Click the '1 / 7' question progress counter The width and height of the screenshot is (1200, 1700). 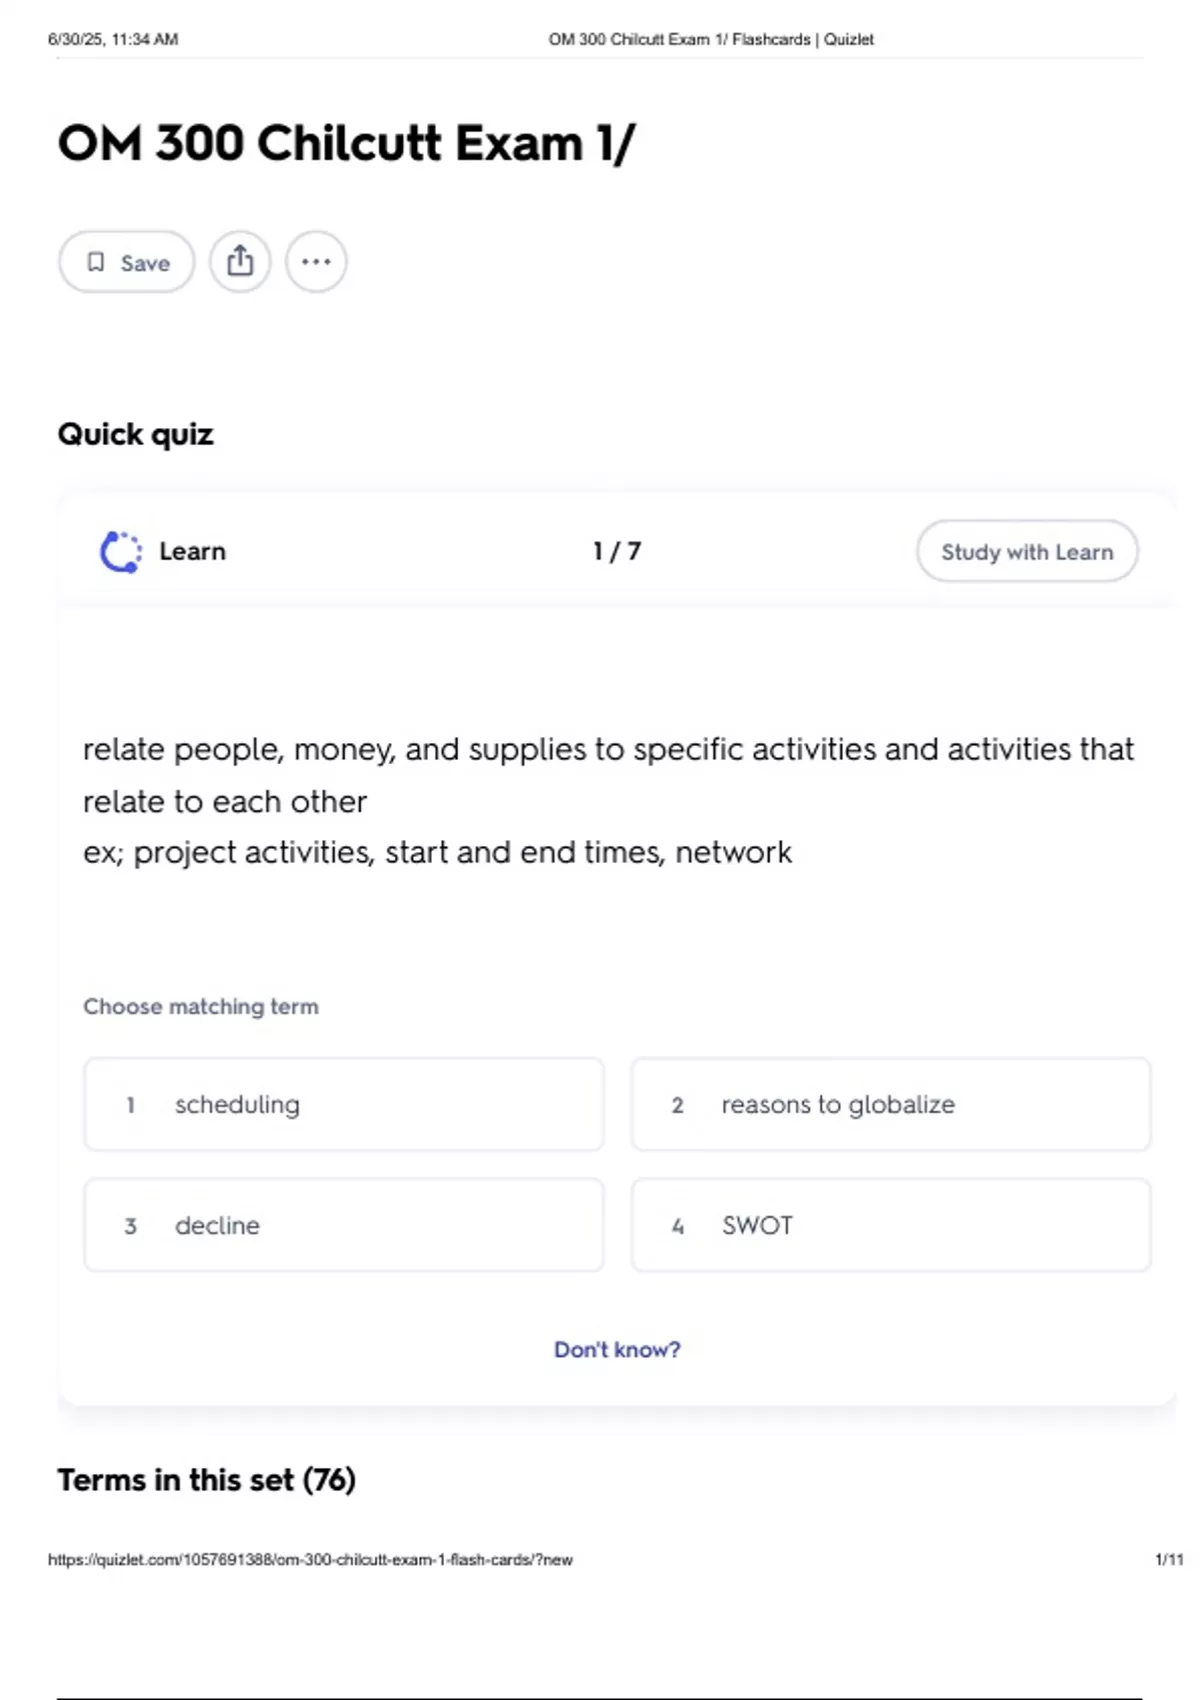coord(617,552)
